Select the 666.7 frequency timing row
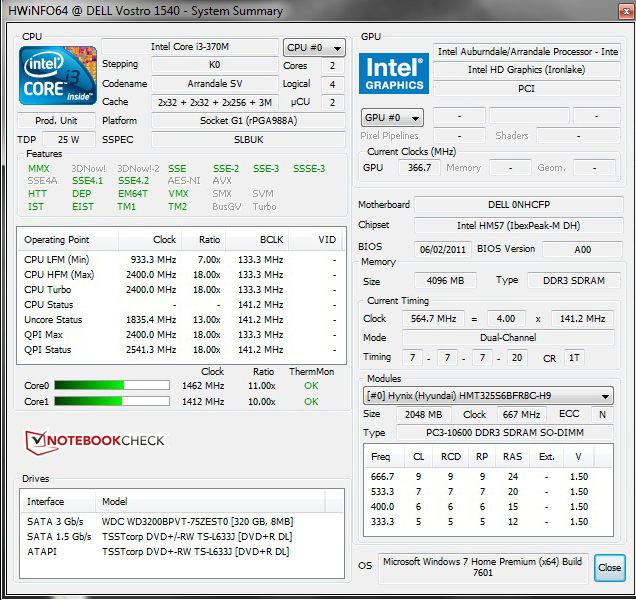 (x=487, y=477)
